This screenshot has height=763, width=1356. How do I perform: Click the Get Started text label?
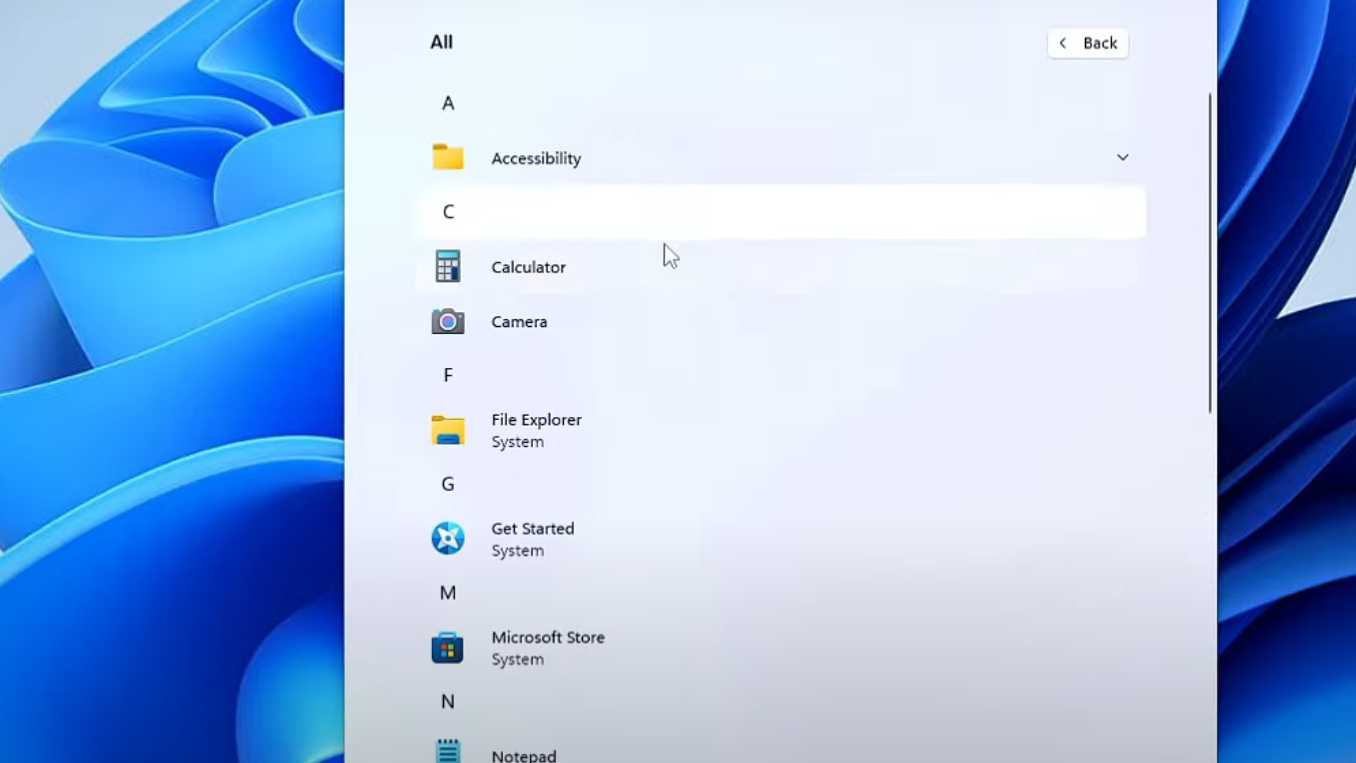pos(532,529)
